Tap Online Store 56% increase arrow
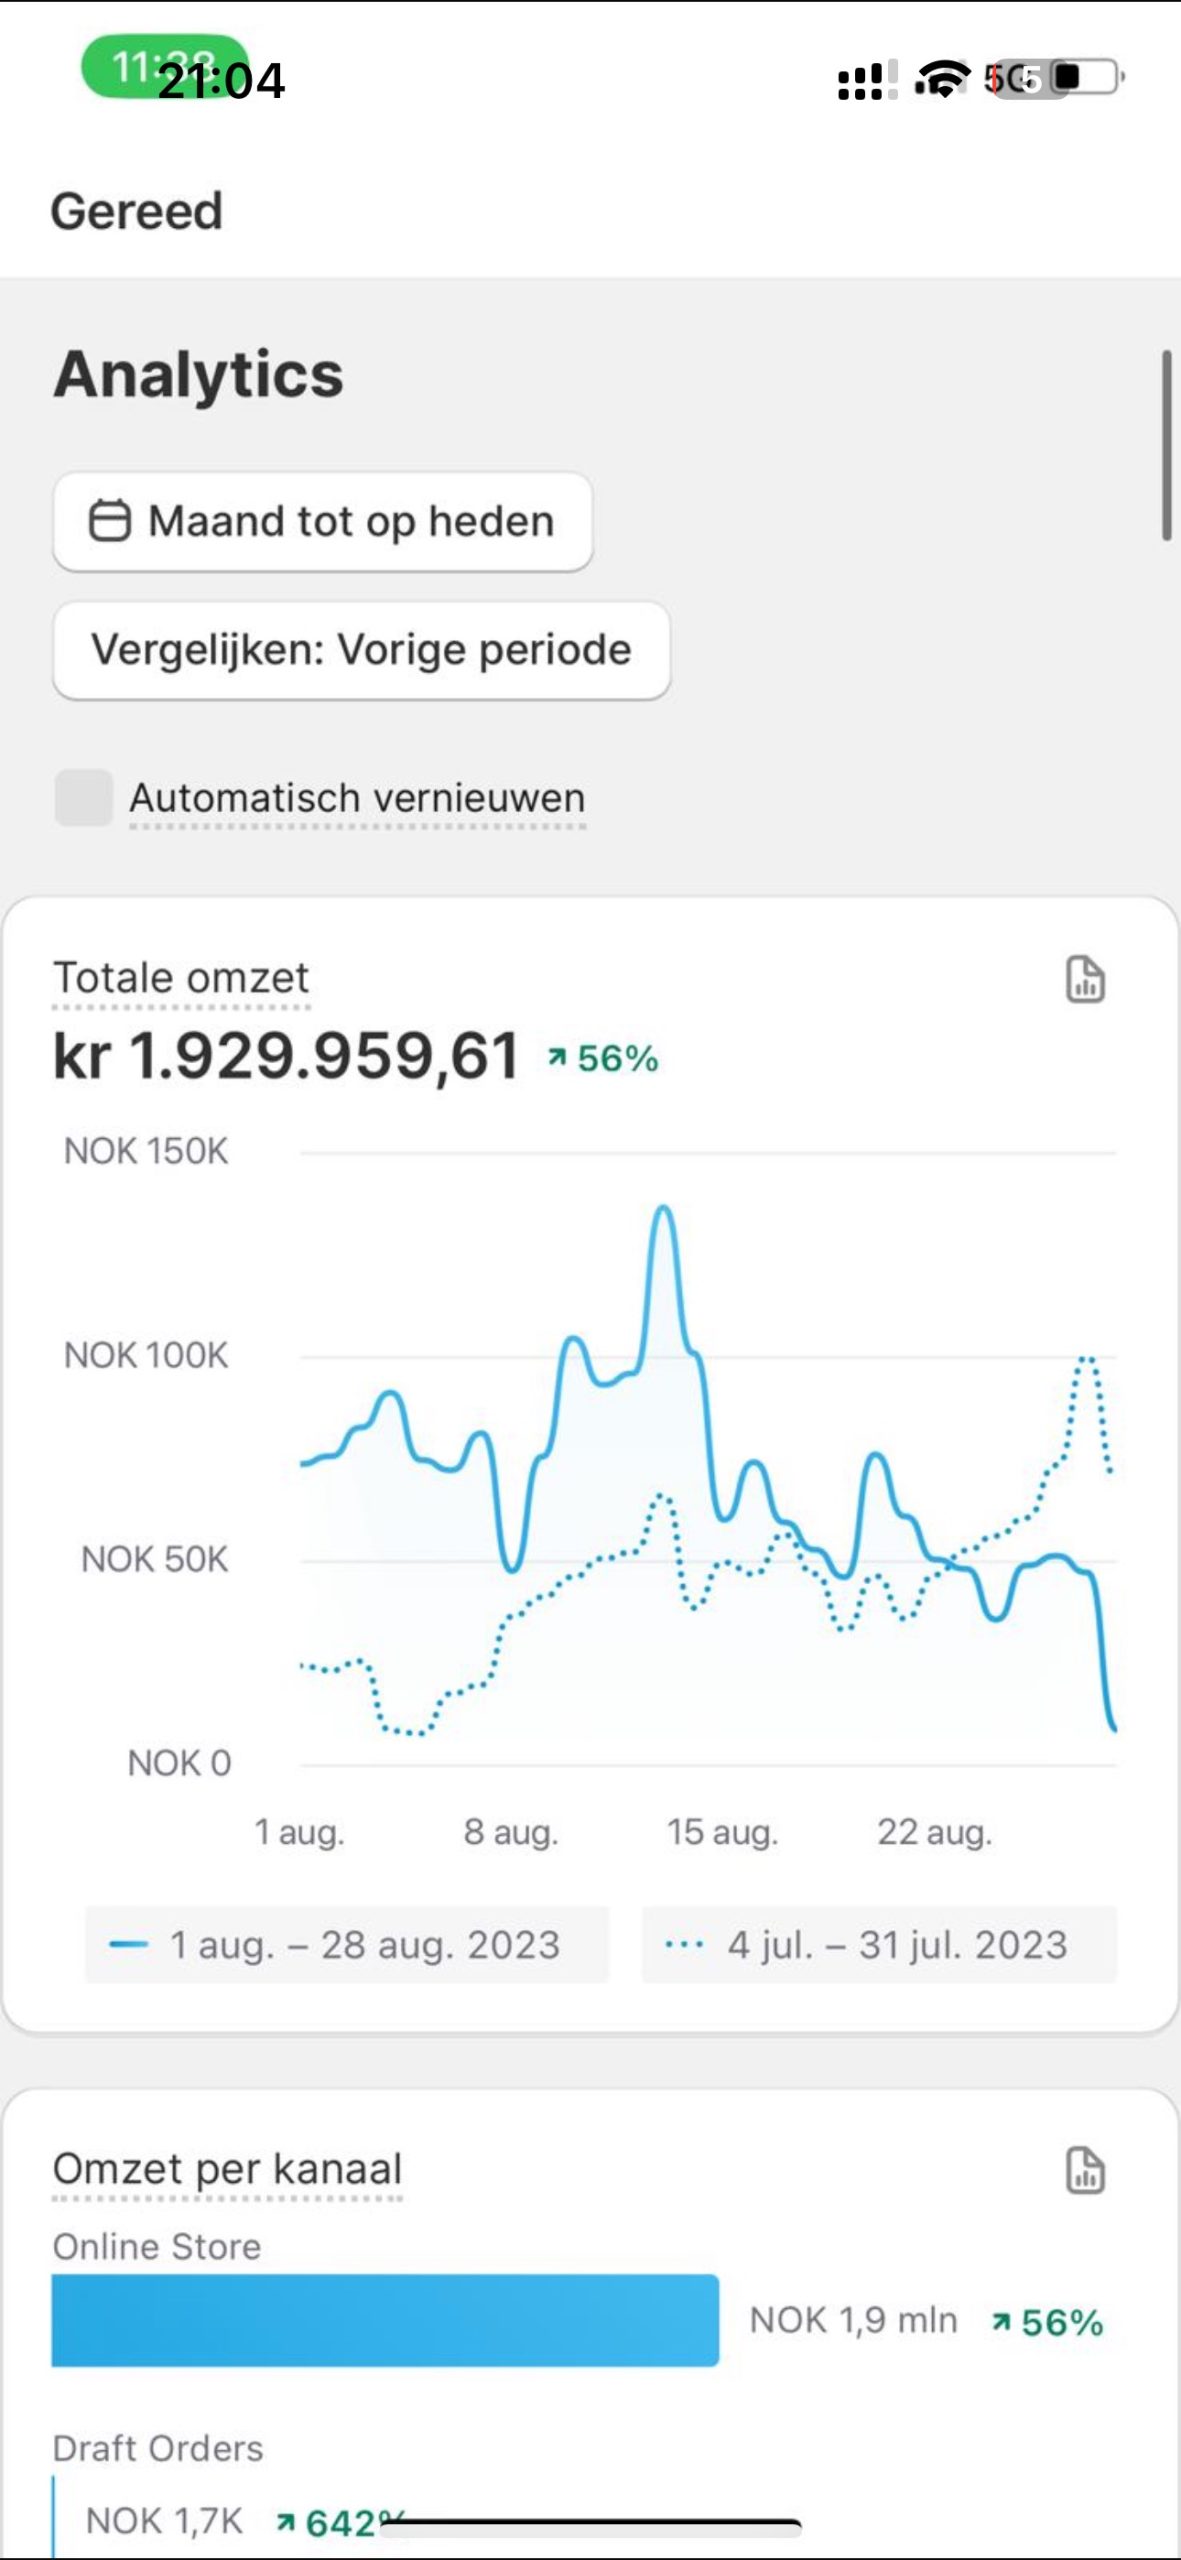The width and height of the screenshot is (1181, 2560). 1001,2322
